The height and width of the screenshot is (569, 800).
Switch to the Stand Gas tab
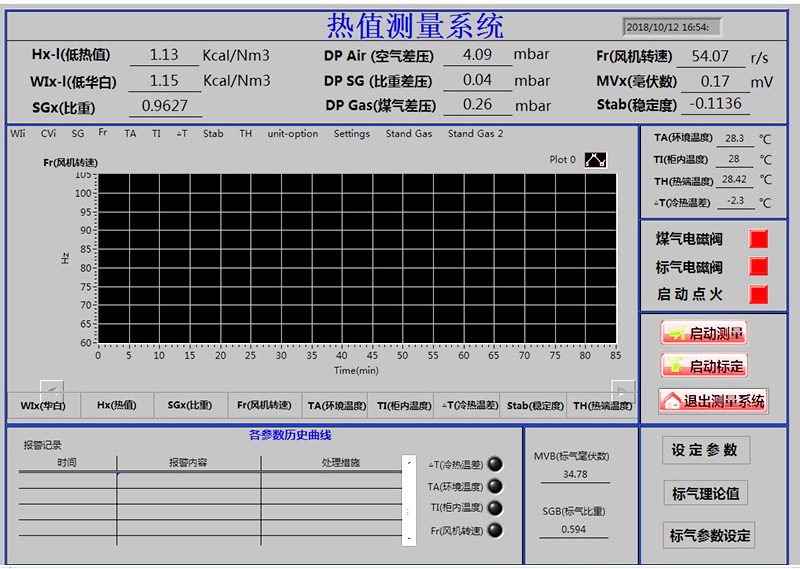(x=409, y=134)
